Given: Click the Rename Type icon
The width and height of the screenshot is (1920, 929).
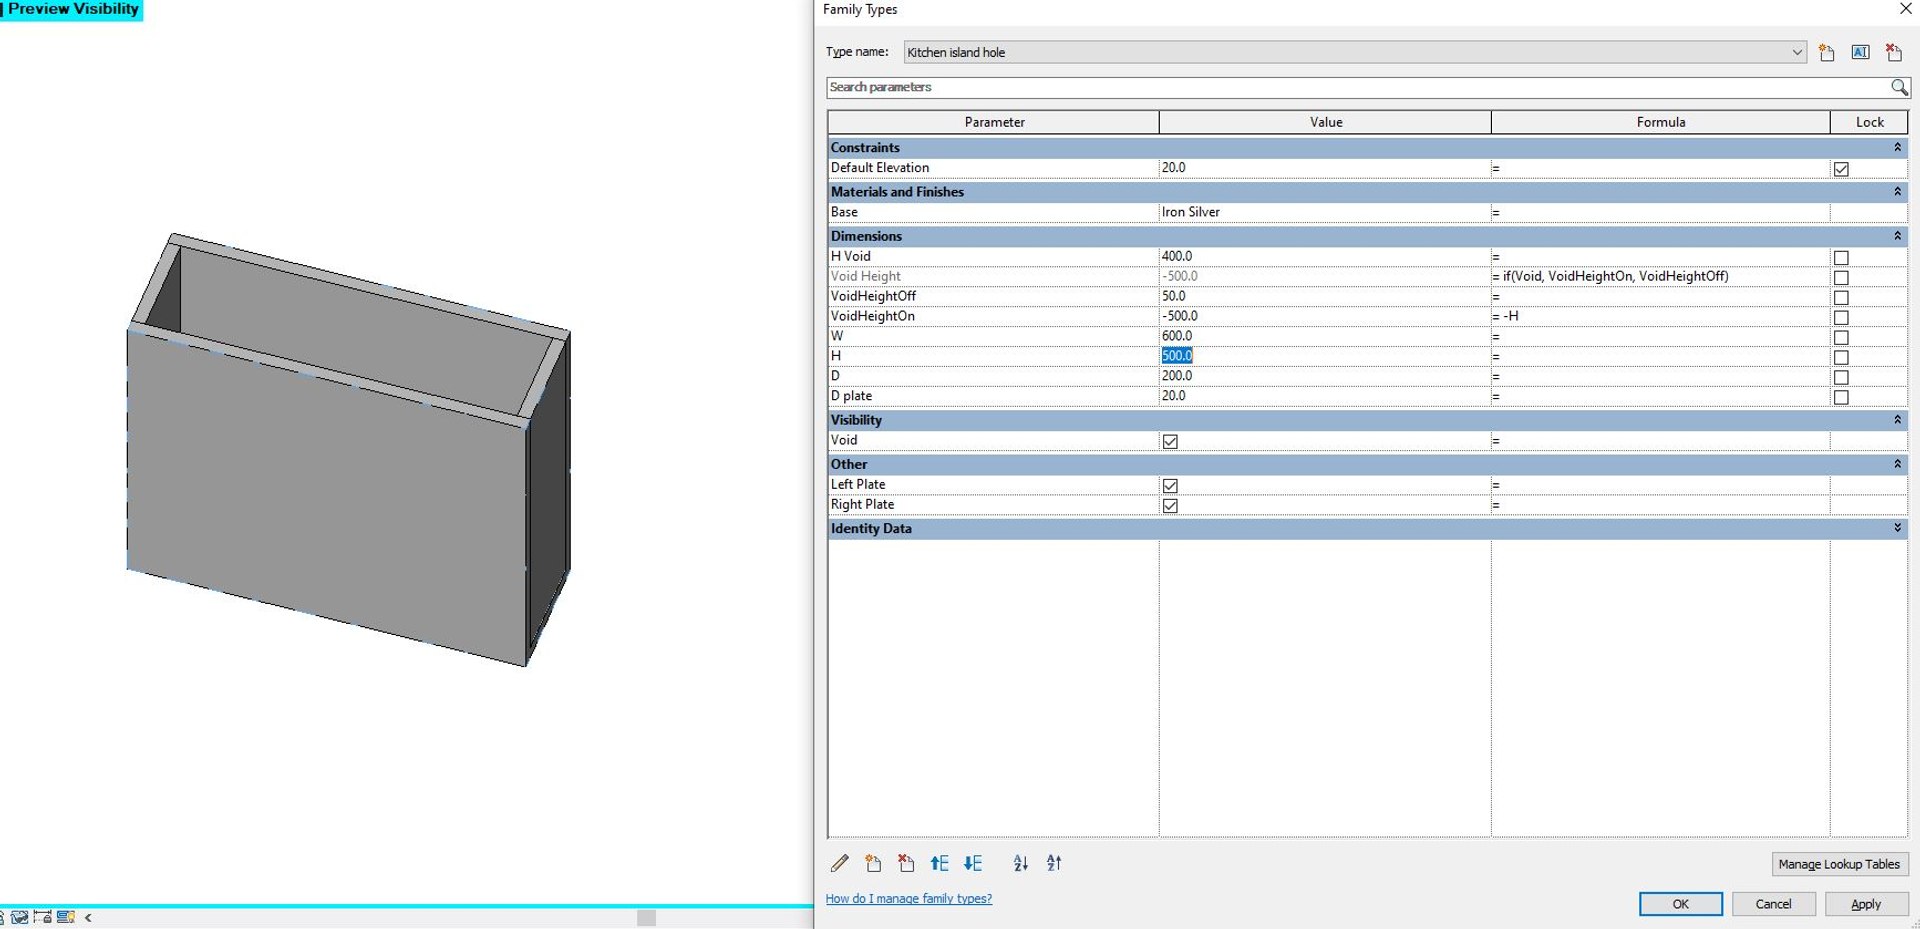Looking at the screenshot, I should click(x=1860, y=53).
